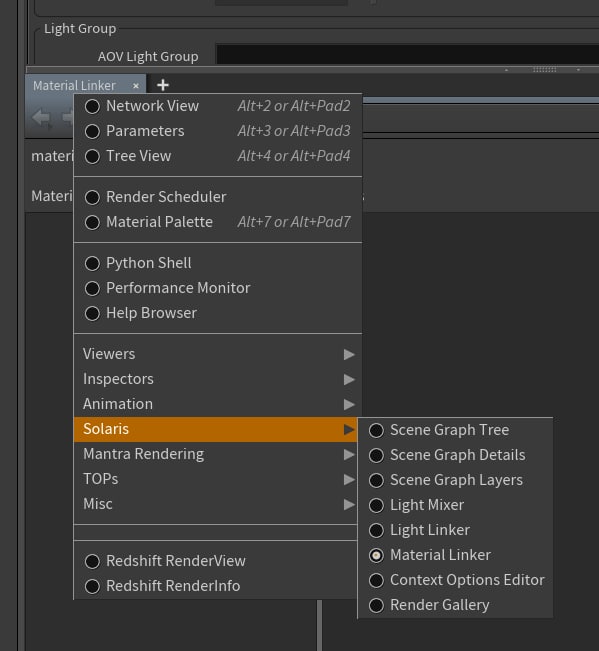Choose the Parameters pane type
599x651 pixels.
(x=218, y=131)
